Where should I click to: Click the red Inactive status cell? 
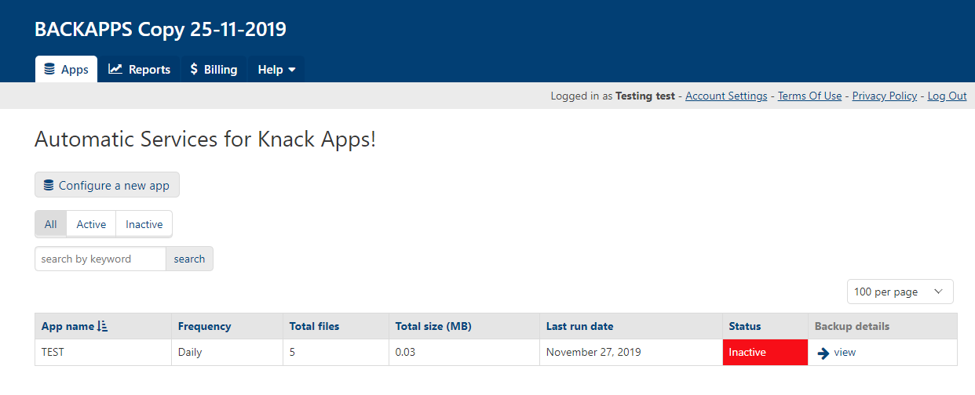(765, 352)
